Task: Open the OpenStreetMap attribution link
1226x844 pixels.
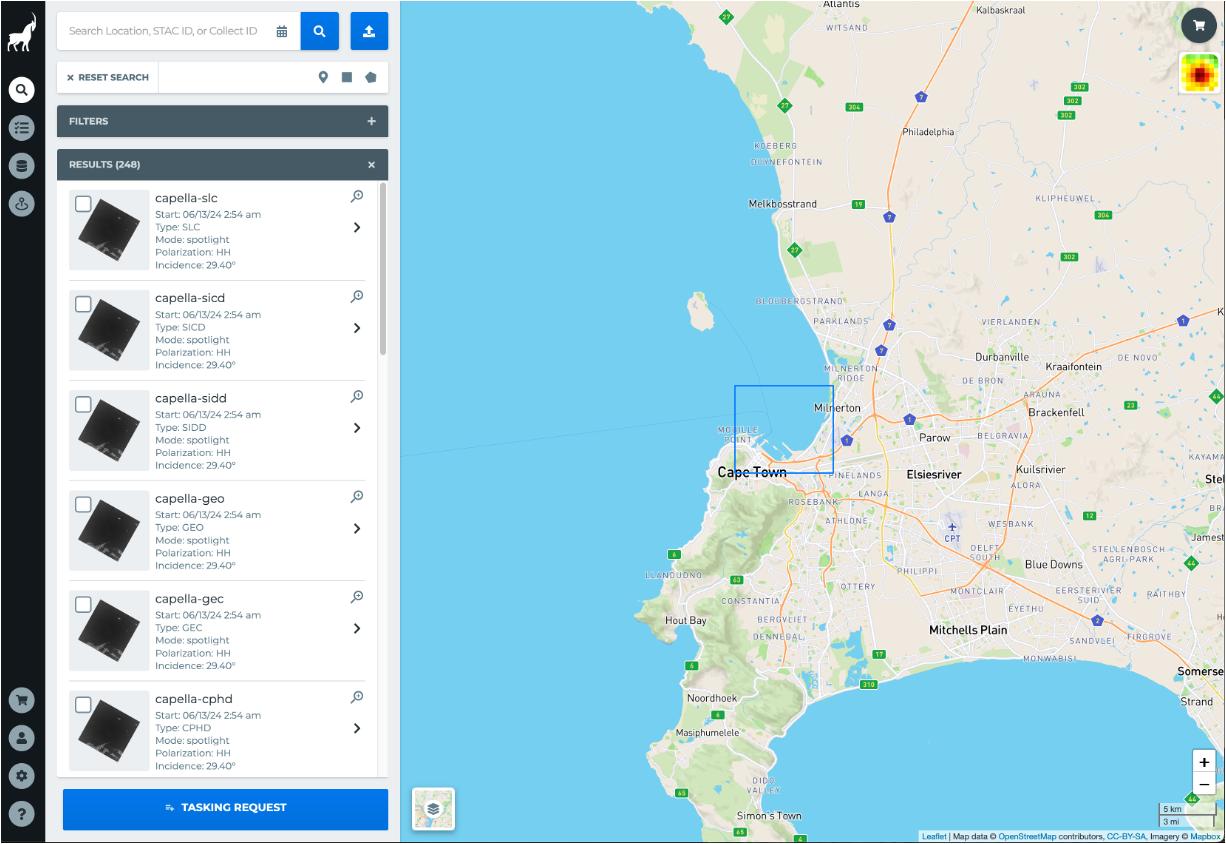Action: (x=1027, y=836)
